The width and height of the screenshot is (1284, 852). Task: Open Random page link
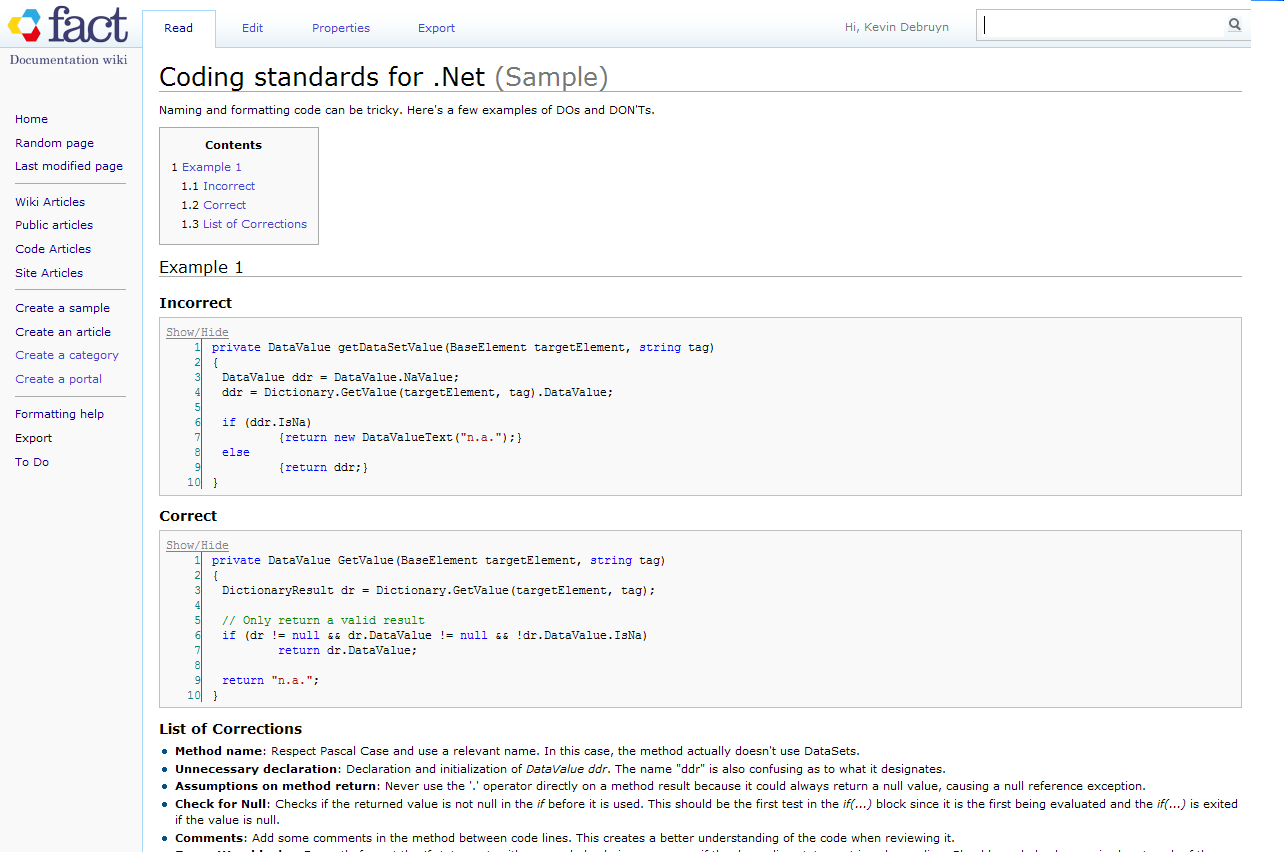54,143
